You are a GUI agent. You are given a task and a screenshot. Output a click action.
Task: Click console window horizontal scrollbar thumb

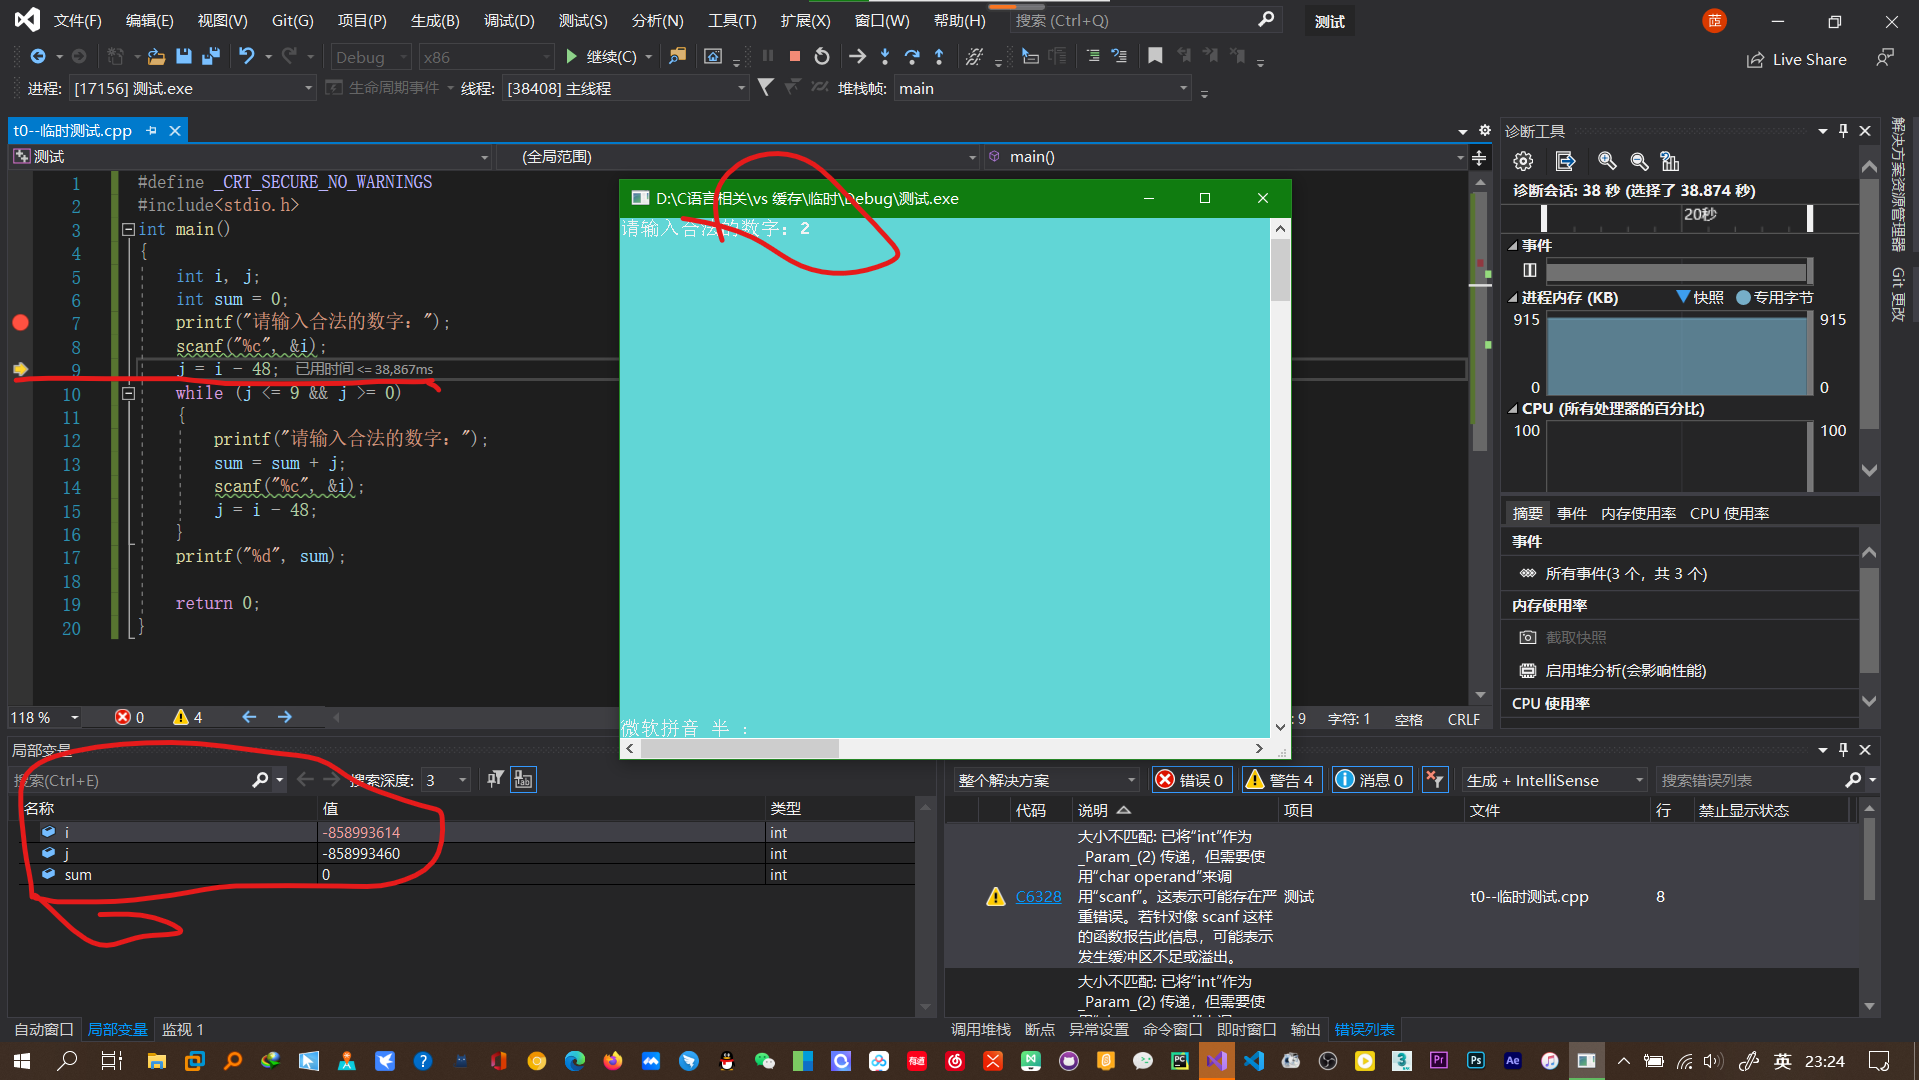click(740, 748)
